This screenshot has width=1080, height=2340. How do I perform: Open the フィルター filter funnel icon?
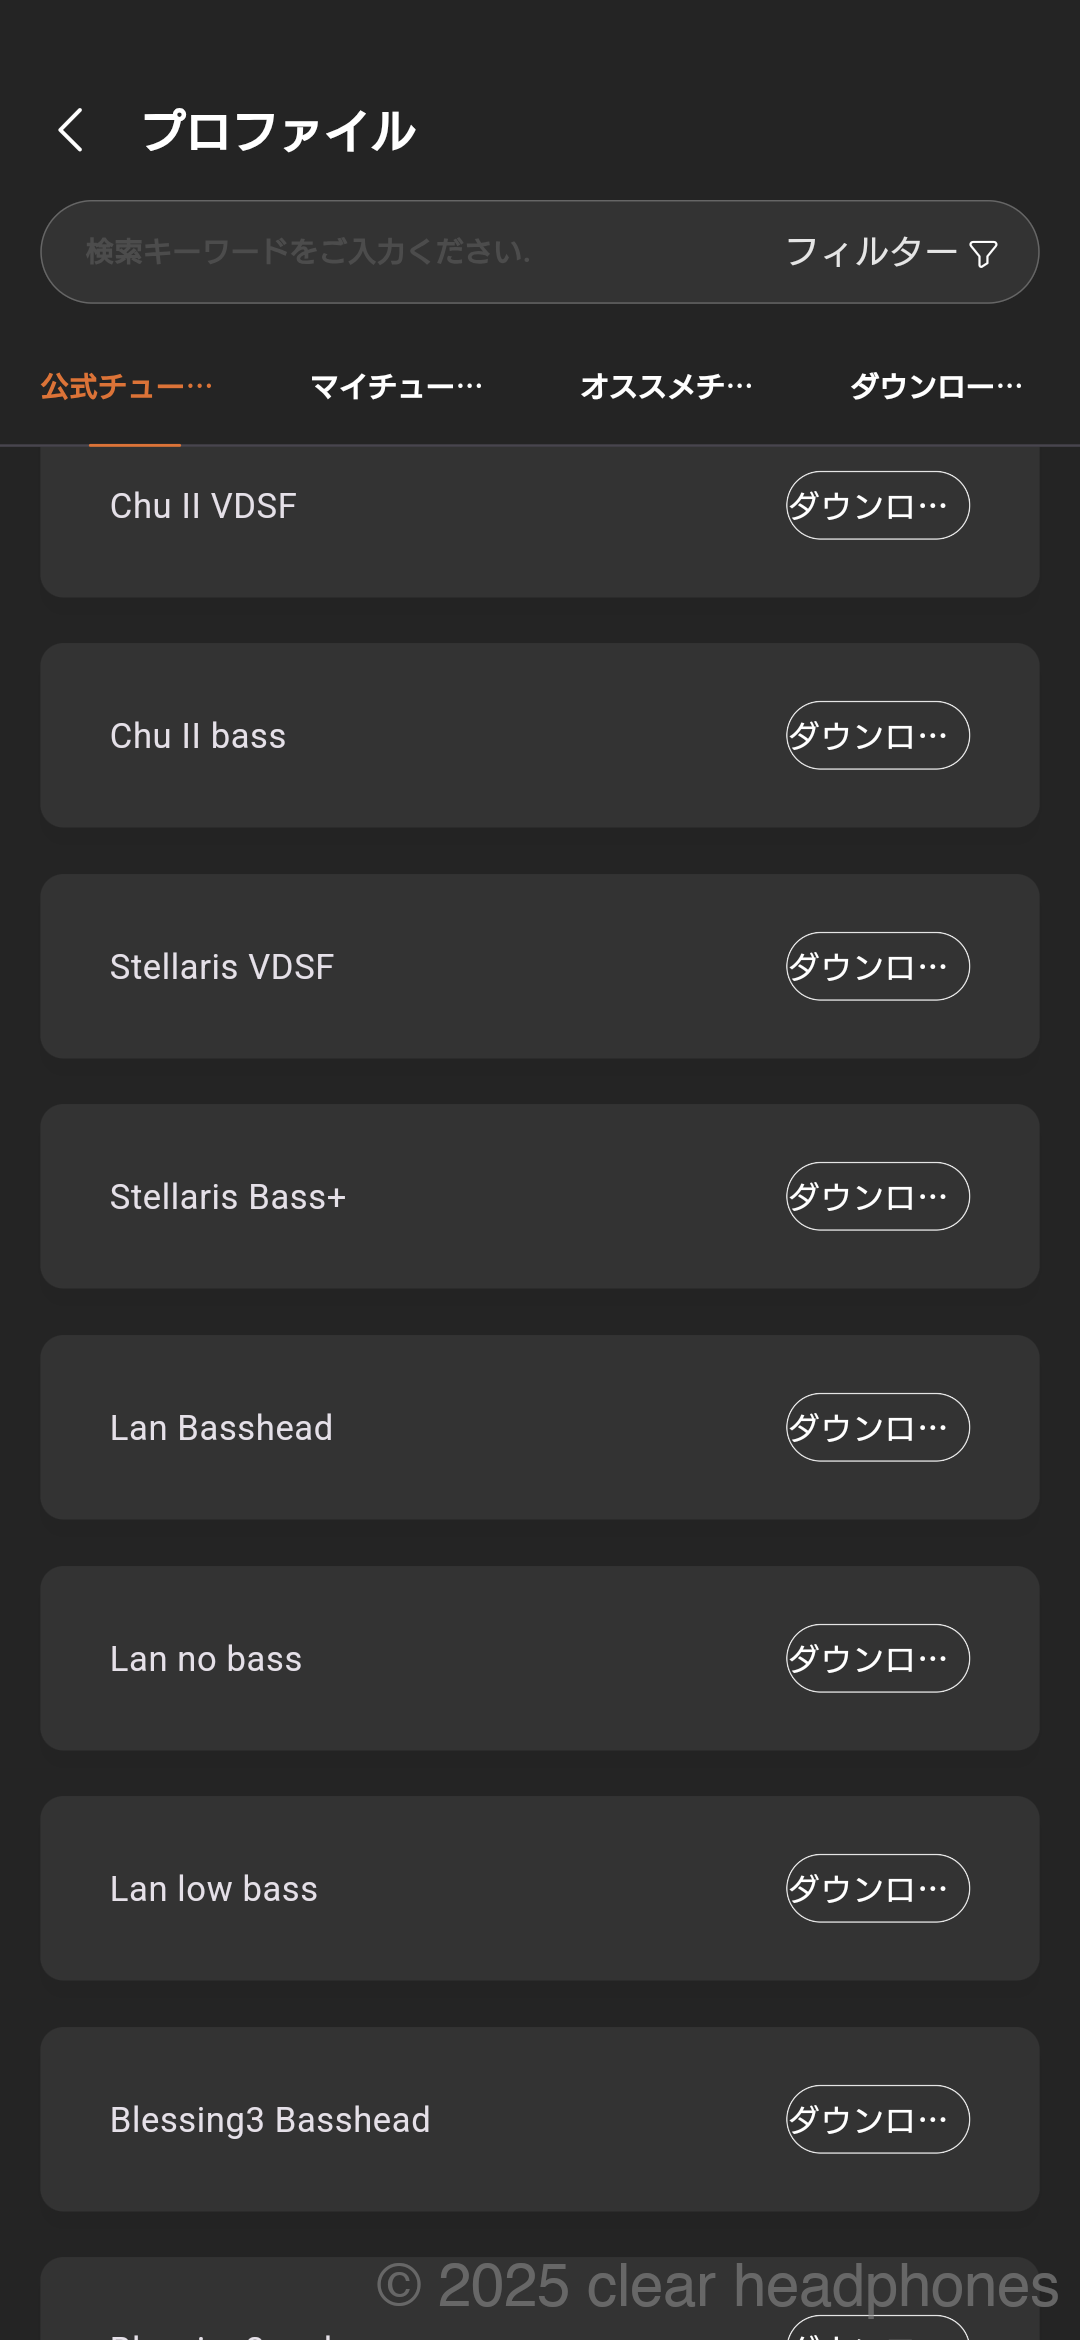pos(984,254)
